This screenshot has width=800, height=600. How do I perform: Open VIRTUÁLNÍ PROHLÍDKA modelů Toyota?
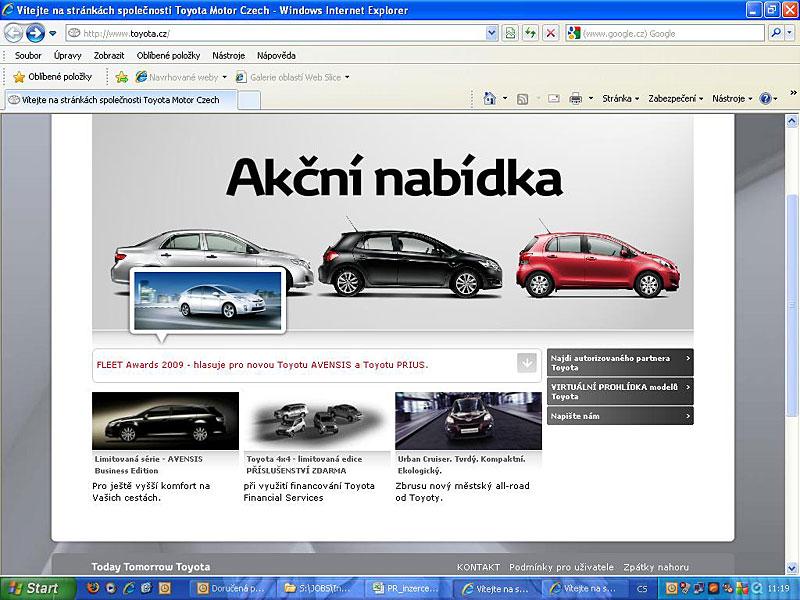pos(620,392)
